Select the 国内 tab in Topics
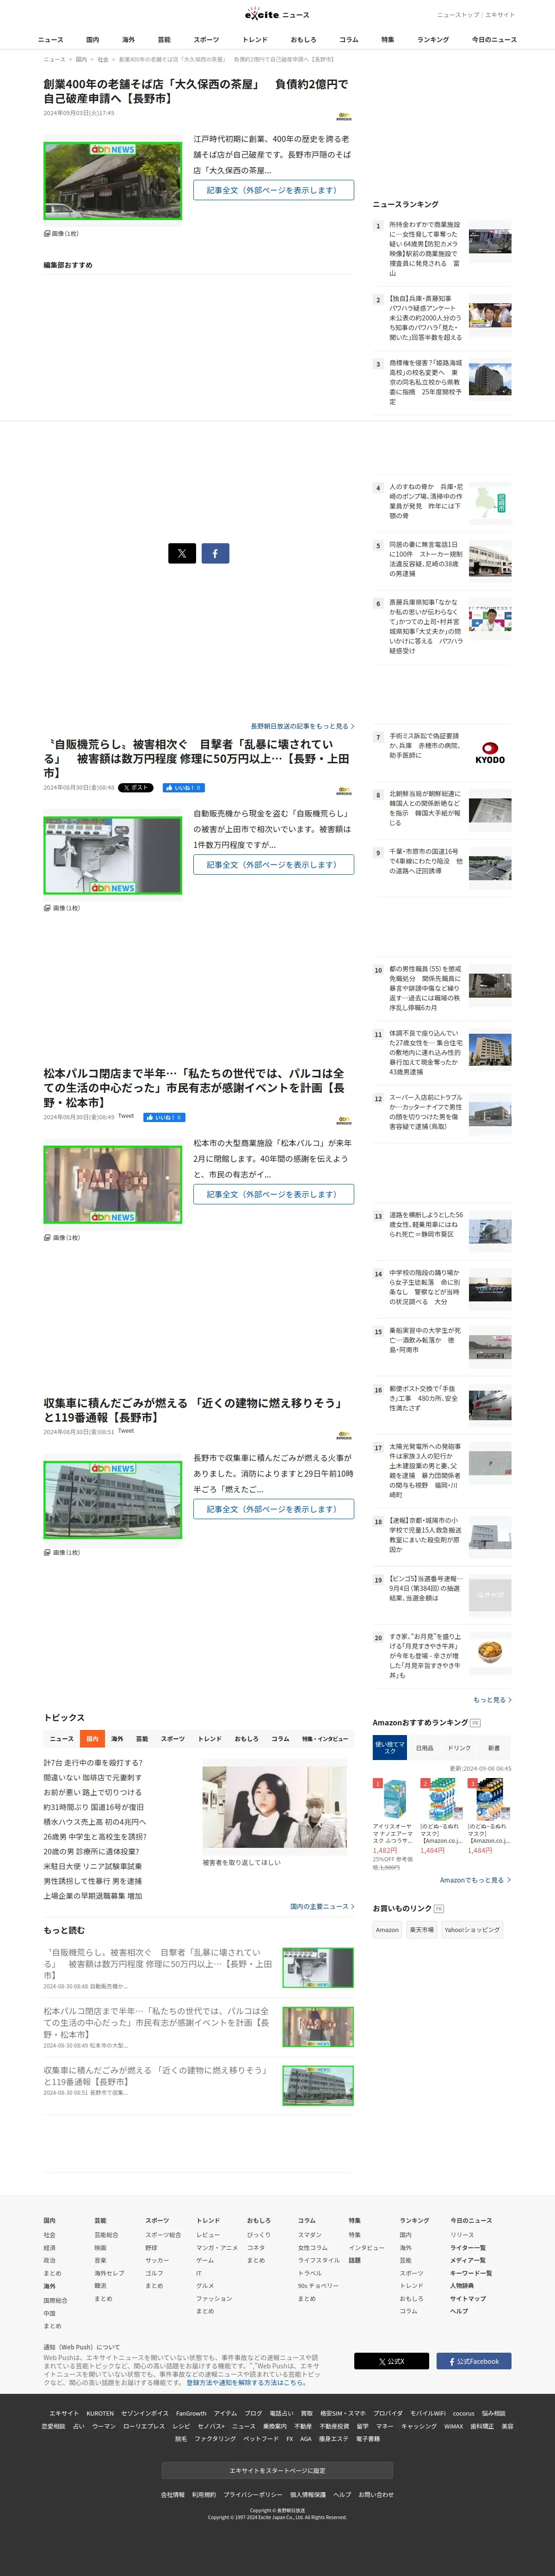 pos(92,1739)
